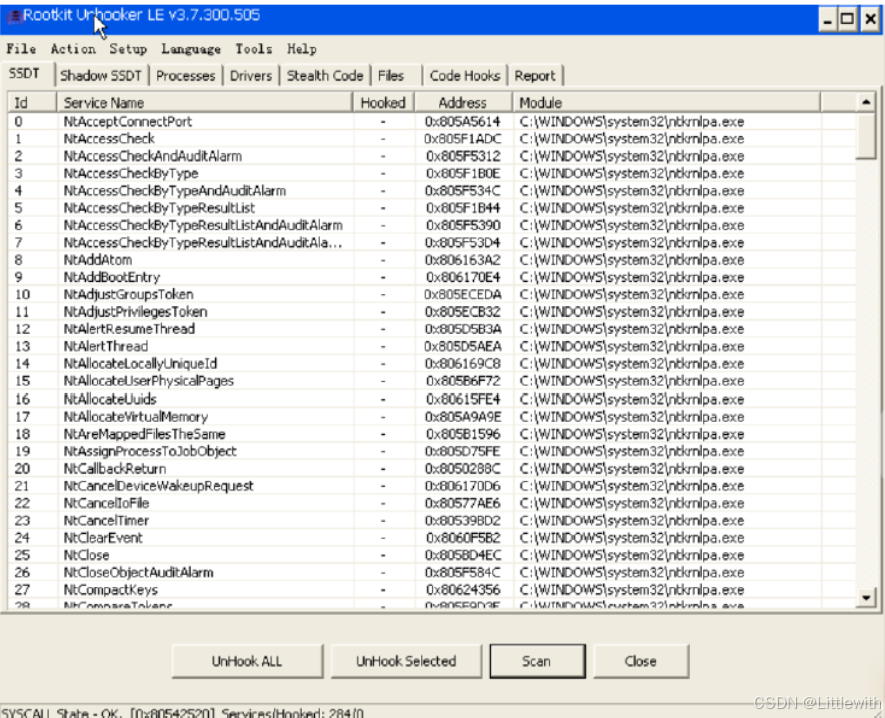Switch to the SSDT tab

click(24, 74)
